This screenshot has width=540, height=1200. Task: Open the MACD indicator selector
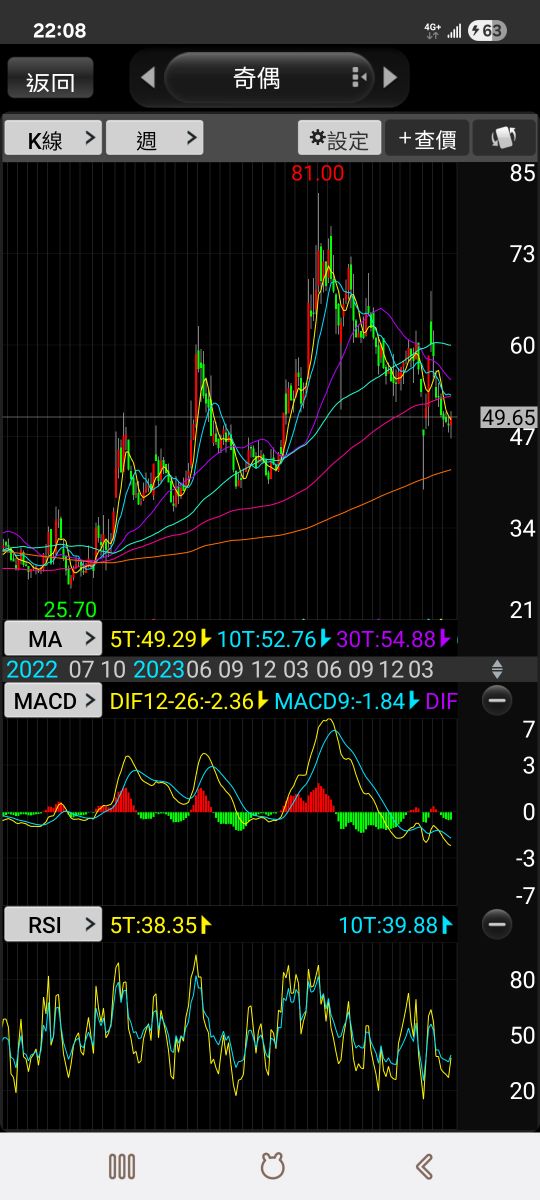coord(53,701)
